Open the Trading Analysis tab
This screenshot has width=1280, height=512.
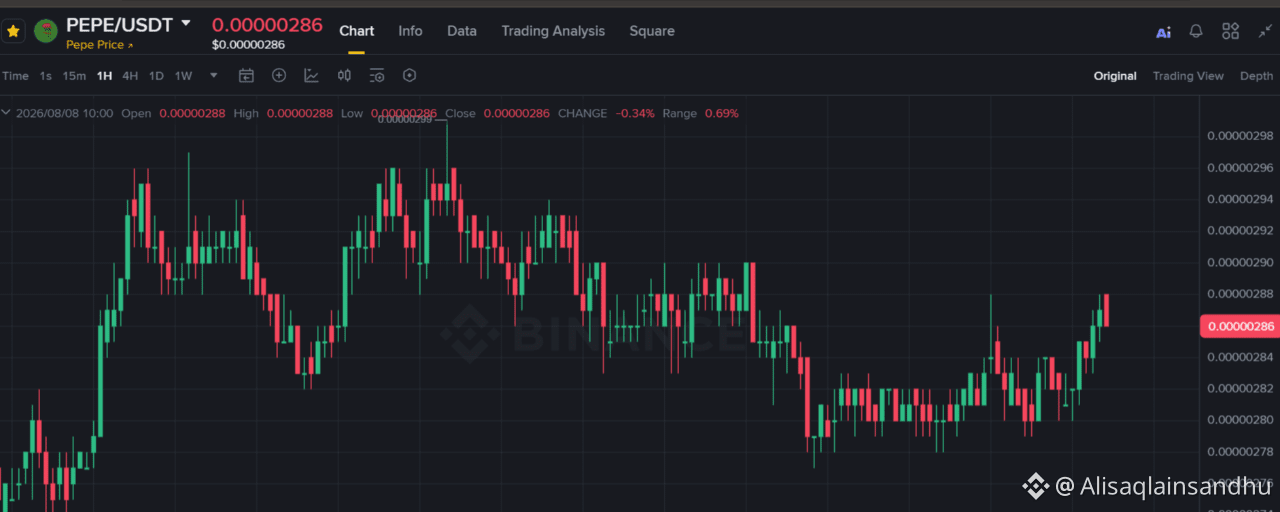[553, 31]
